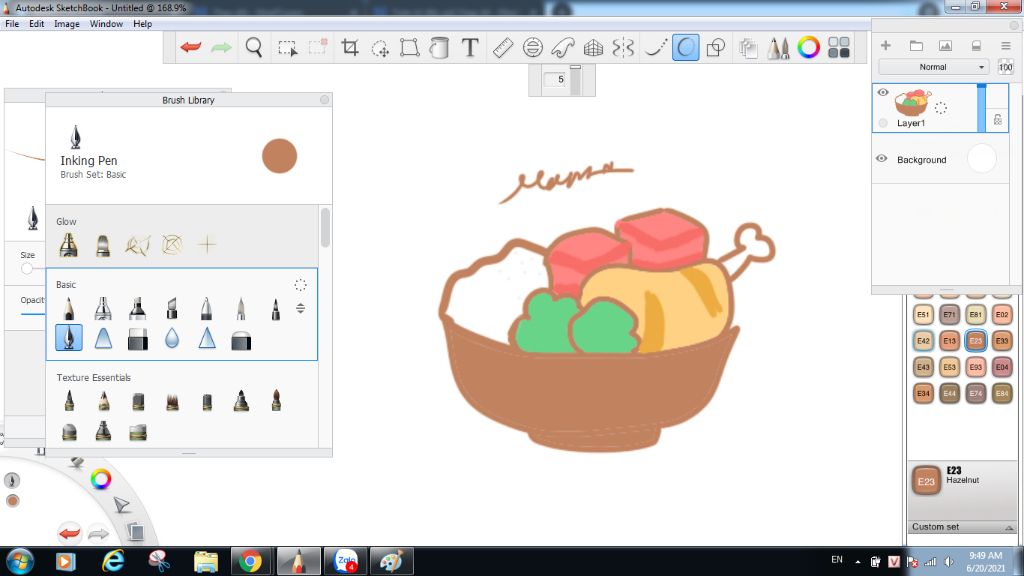Redo with the green arrow in top toolbar
1024x576 pixels.
221,47
